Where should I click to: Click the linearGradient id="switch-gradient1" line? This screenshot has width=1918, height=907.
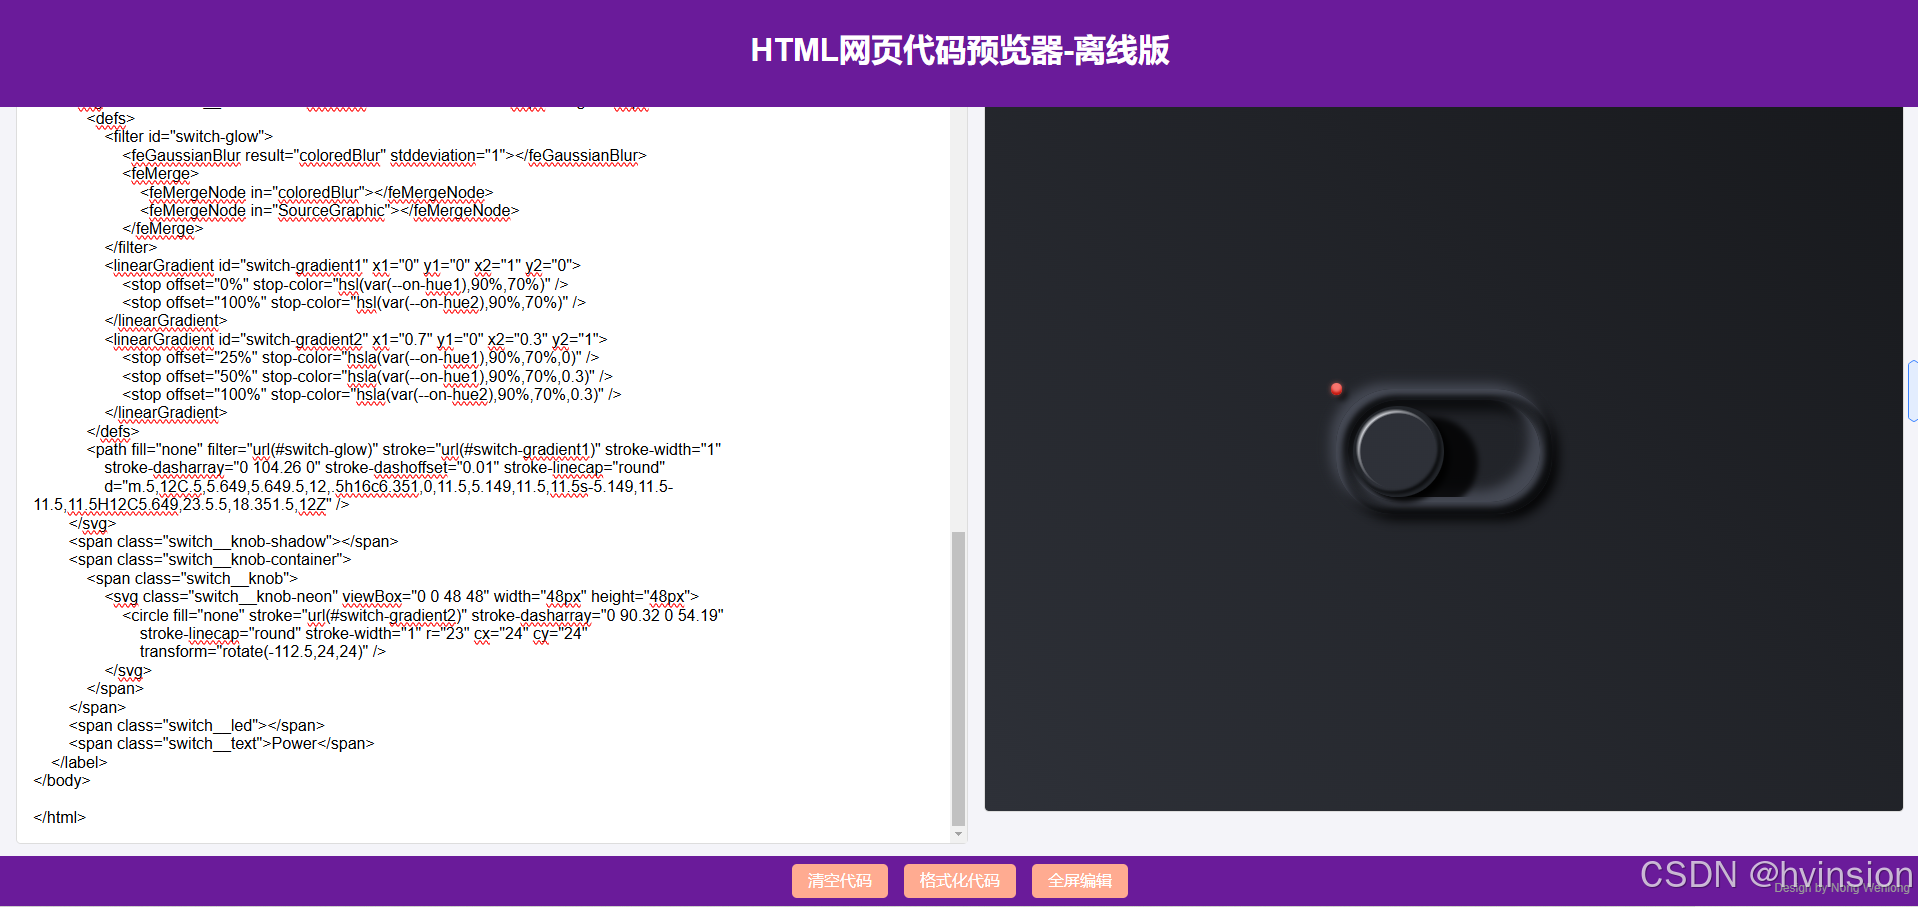343,266
